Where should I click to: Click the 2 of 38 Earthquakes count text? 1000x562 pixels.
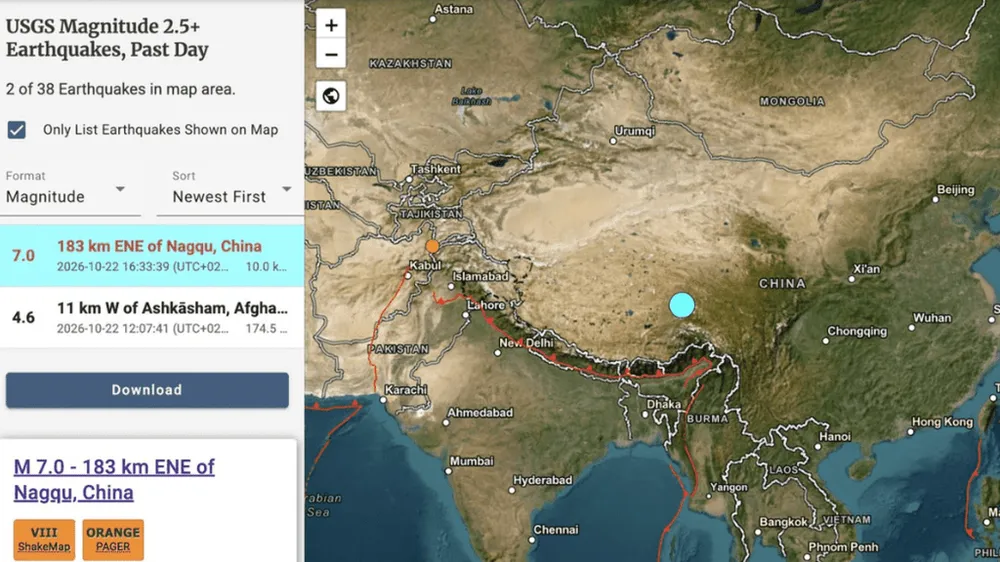(x=121, y=89)
